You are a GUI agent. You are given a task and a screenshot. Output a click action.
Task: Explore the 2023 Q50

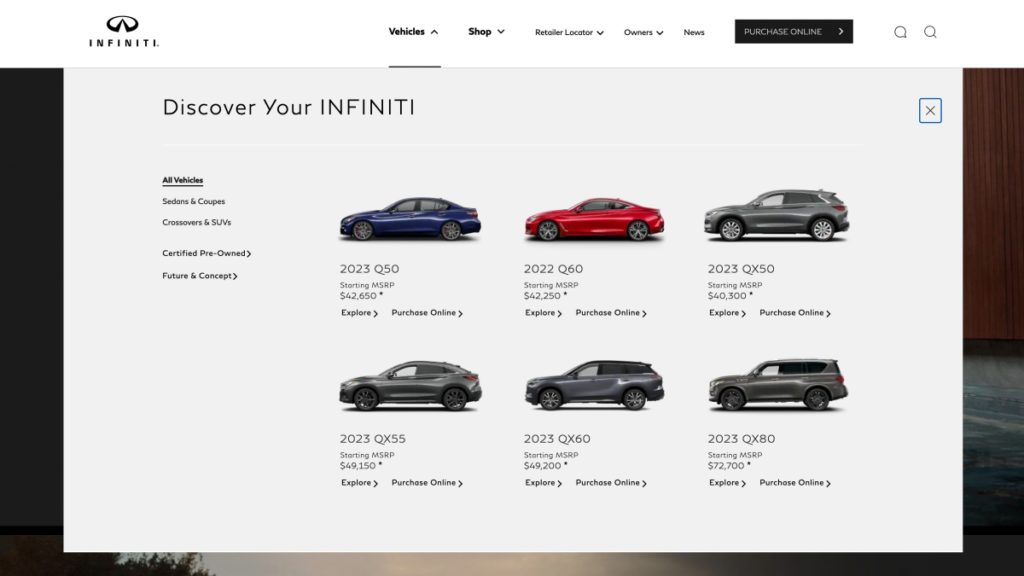(x=359, y=313)
